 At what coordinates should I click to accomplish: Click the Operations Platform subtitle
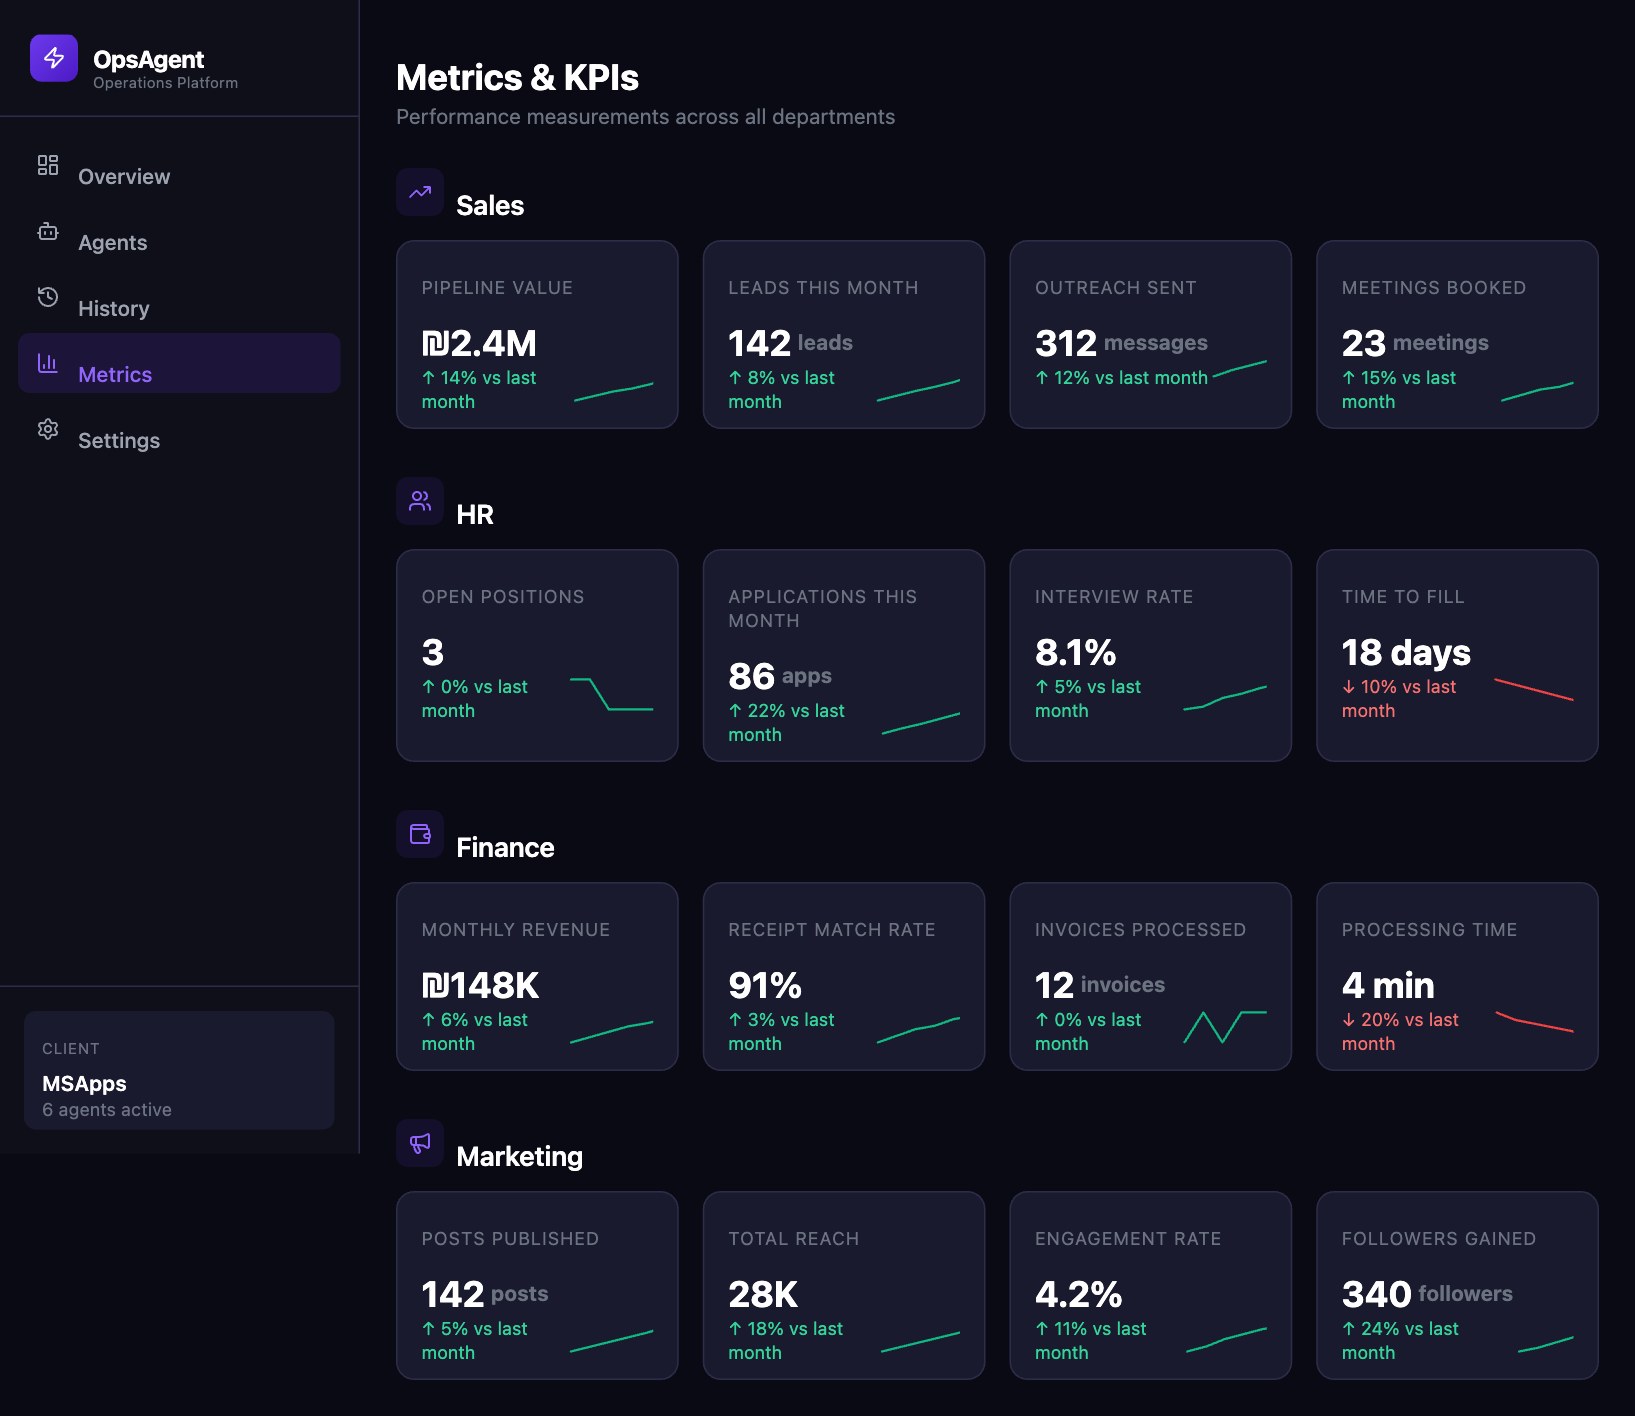[166, 83]
